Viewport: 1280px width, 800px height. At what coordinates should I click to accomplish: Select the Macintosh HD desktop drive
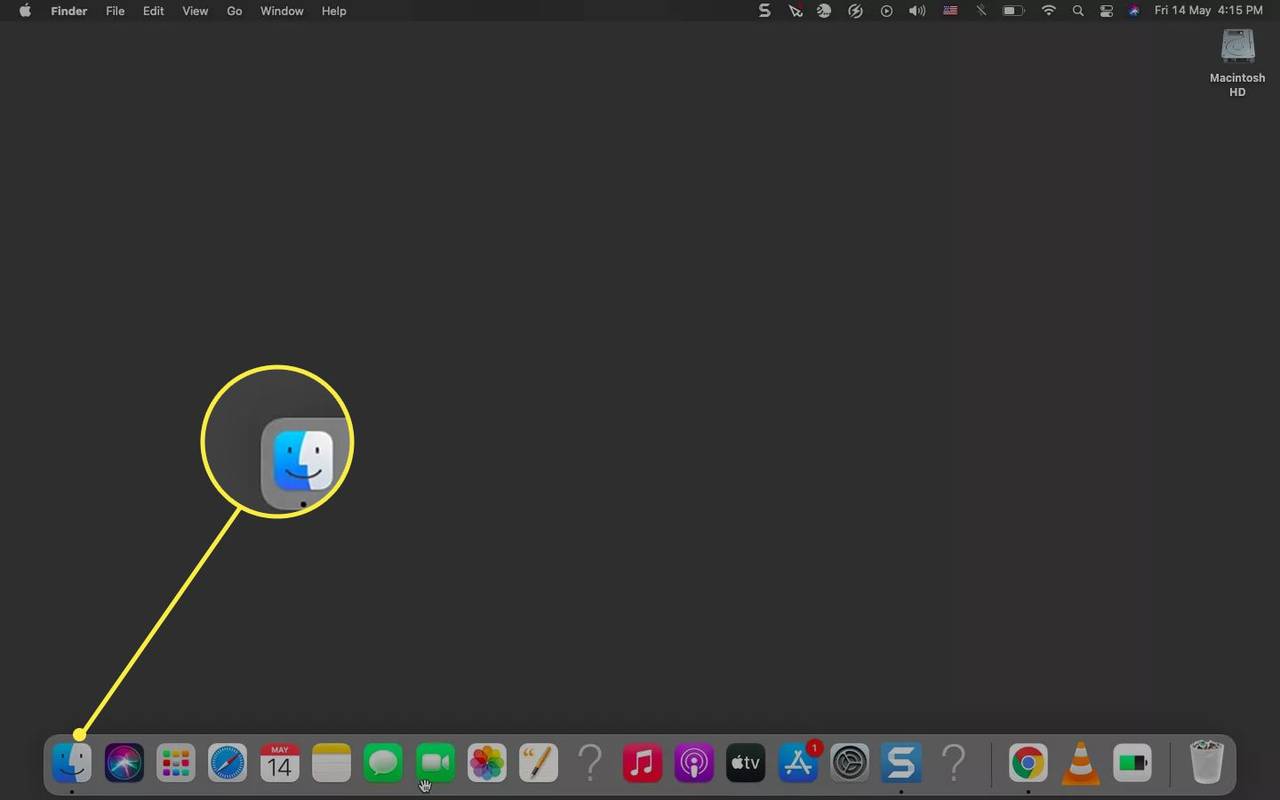pos(1238,62)
